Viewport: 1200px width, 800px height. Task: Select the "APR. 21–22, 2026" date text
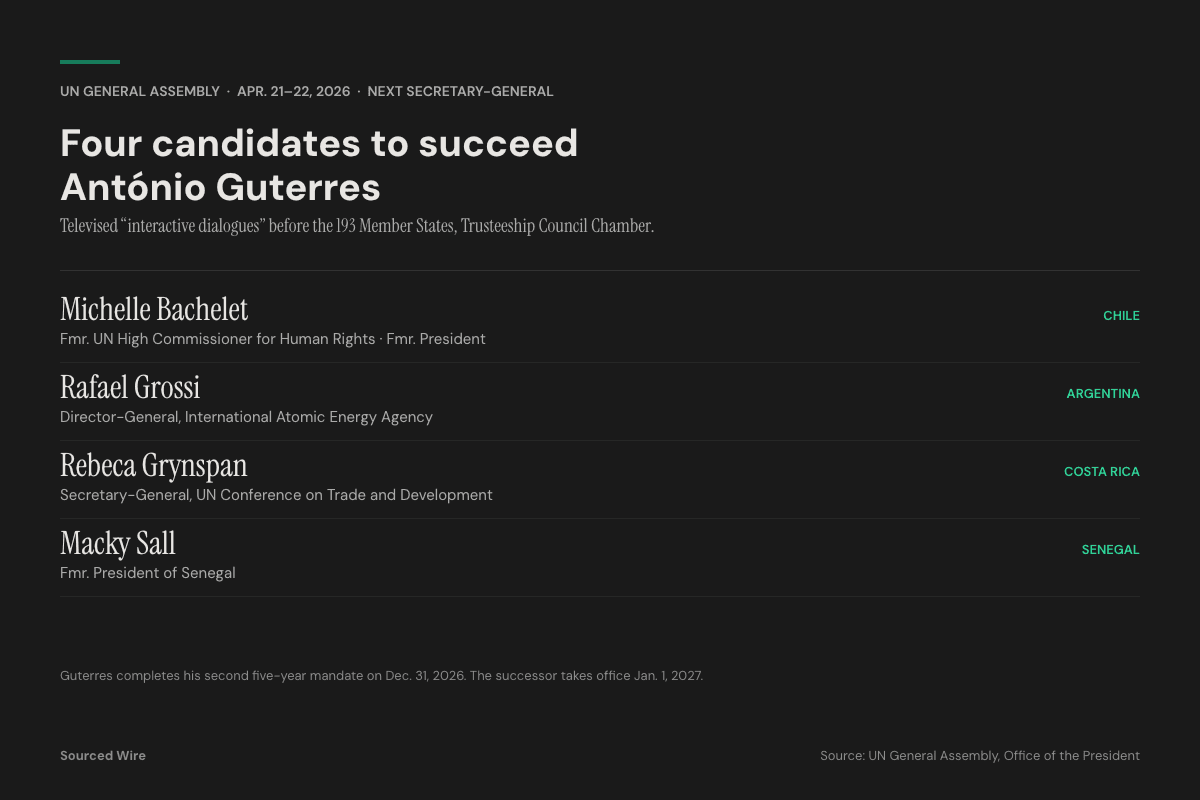pos(293,91)
